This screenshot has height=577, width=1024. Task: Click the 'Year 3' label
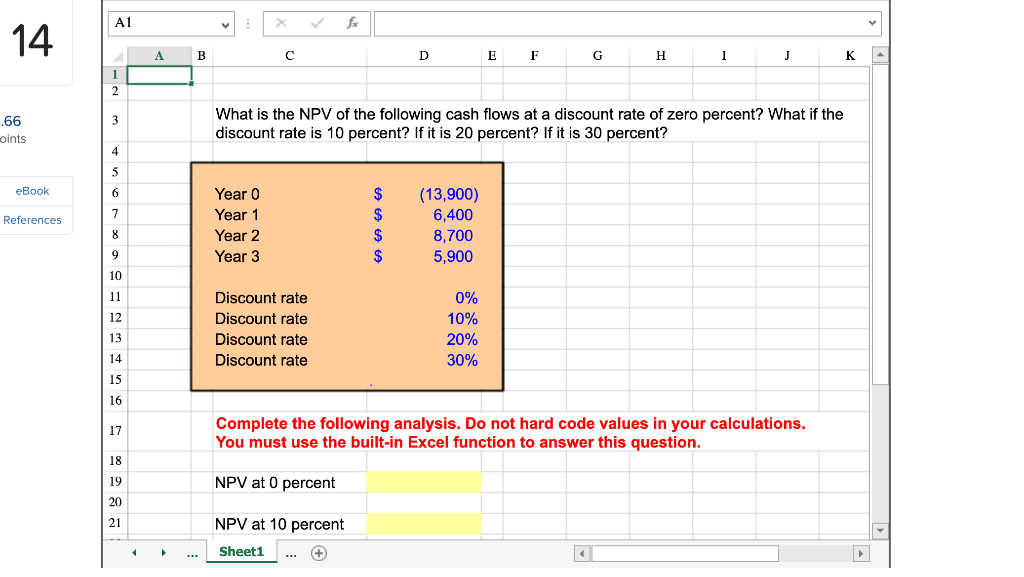click(x=237, y=257)
